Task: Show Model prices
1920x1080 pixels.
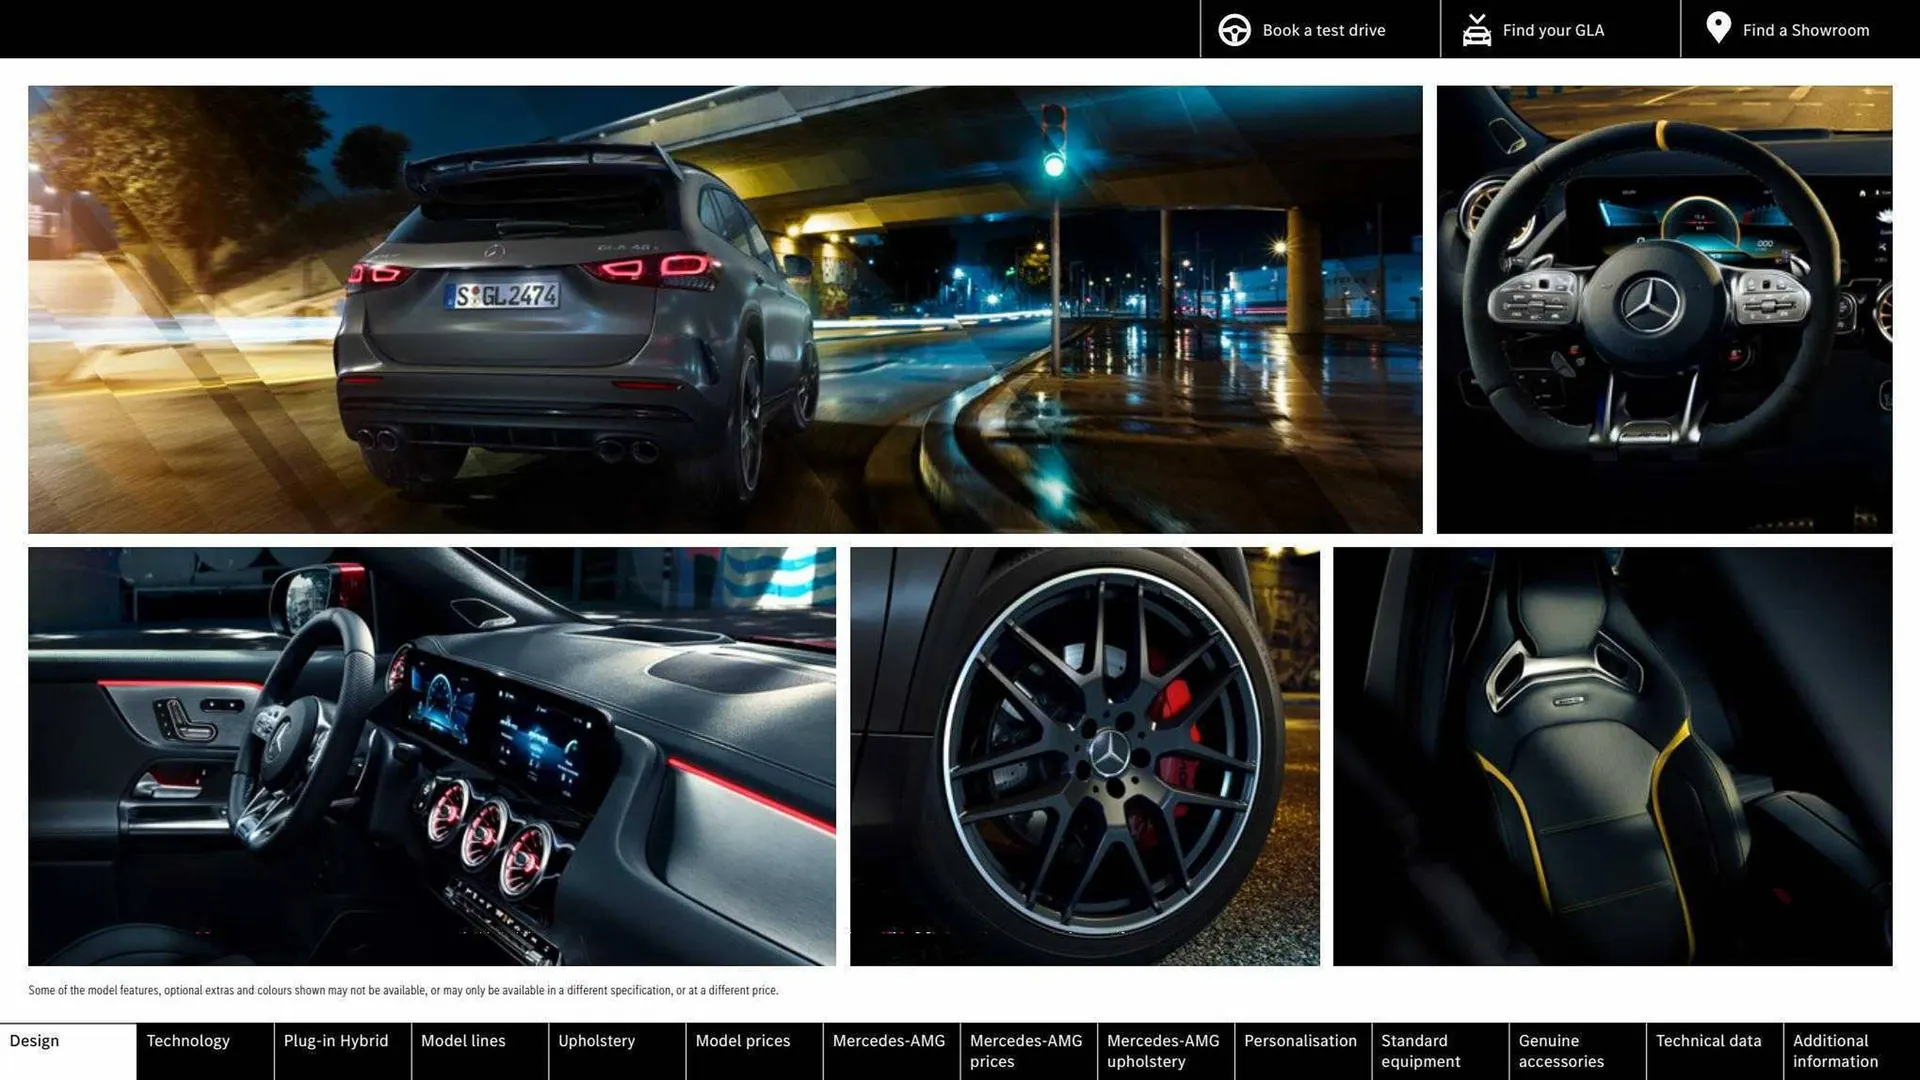Action: 743,1040
